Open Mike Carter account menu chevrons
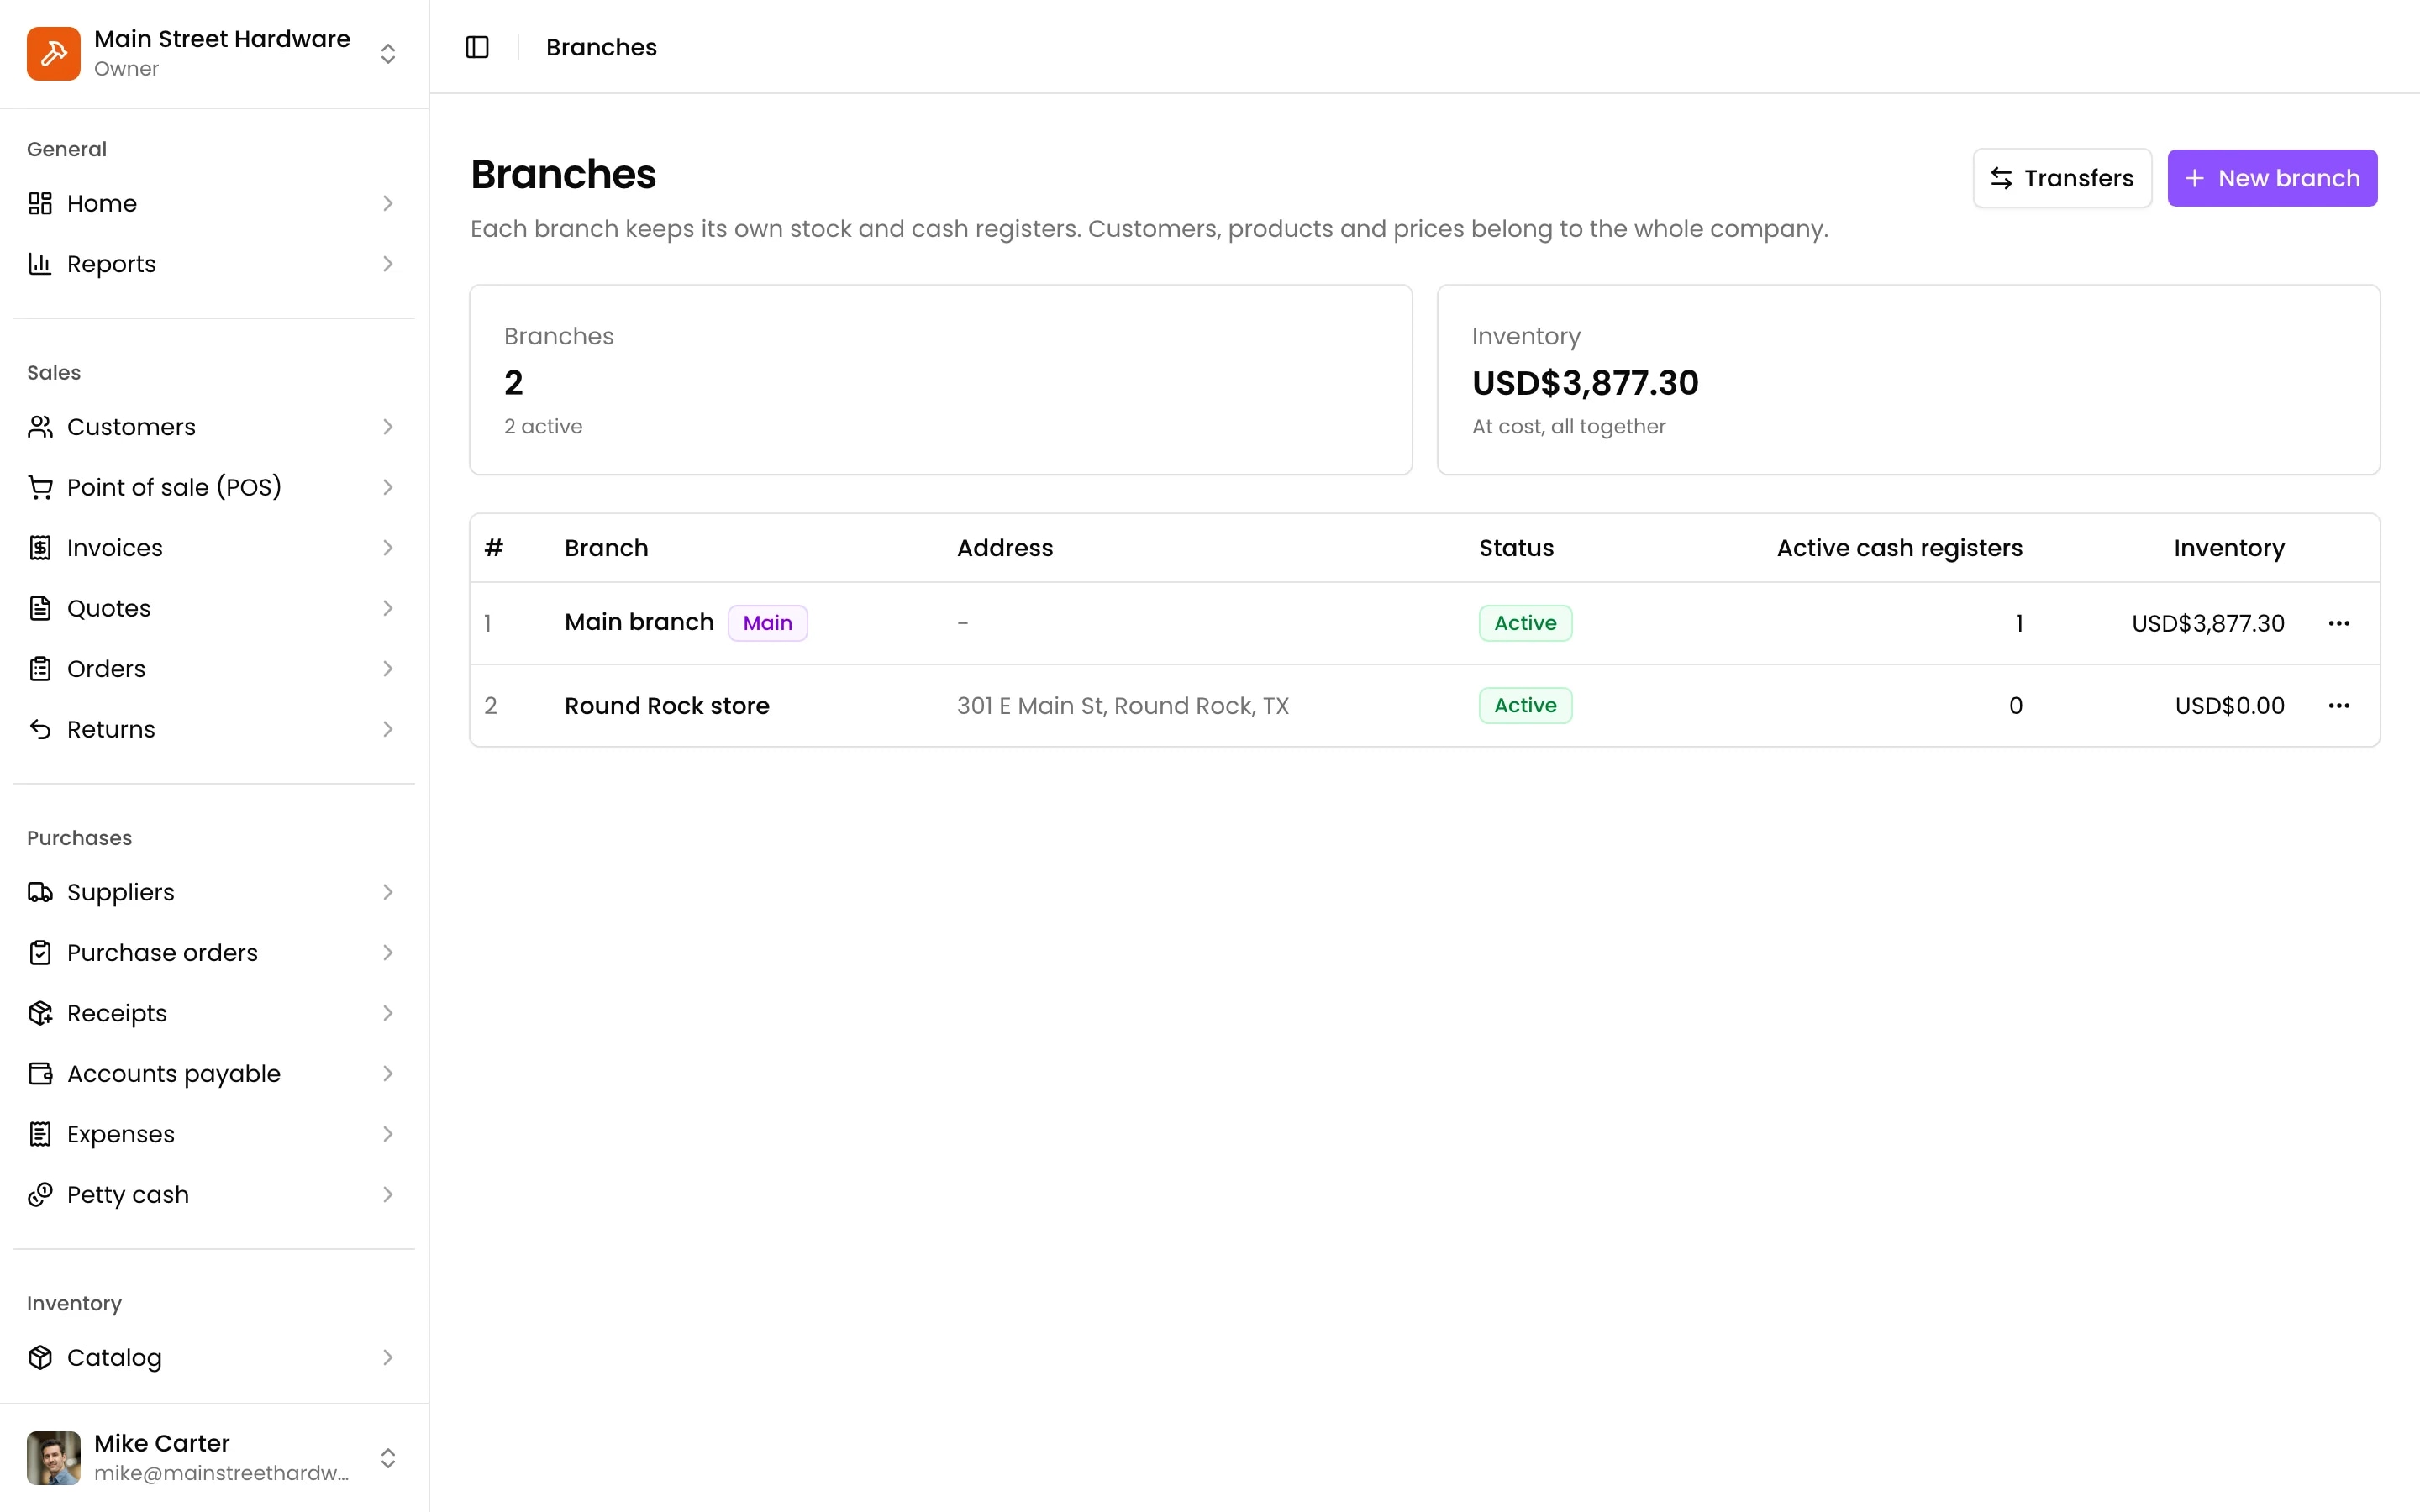The image size is (2420, 1512). click(x=388, y=1458)
